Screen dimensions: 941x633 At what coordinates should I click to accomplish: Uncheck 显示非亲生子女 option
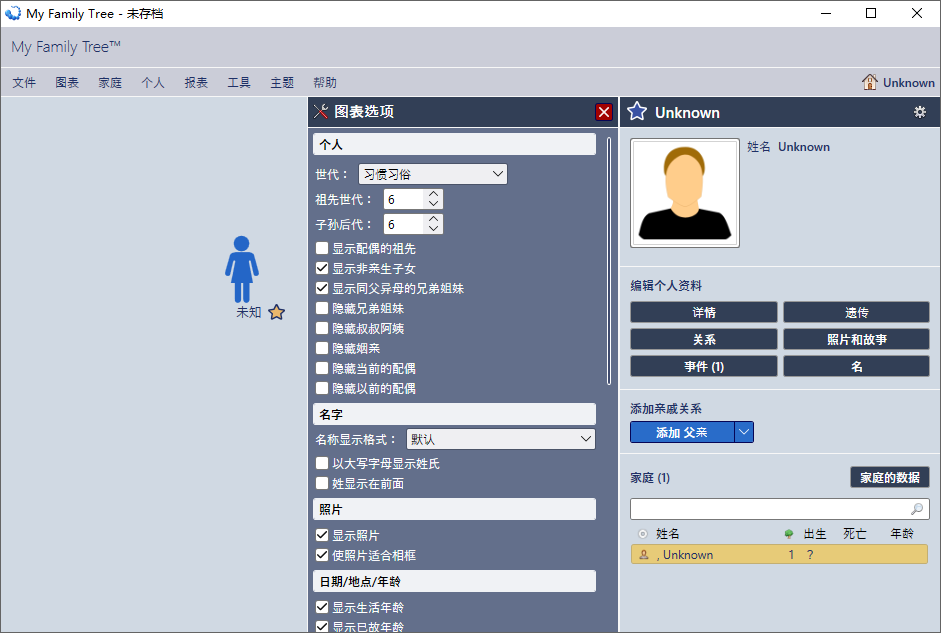pos(322,268)
